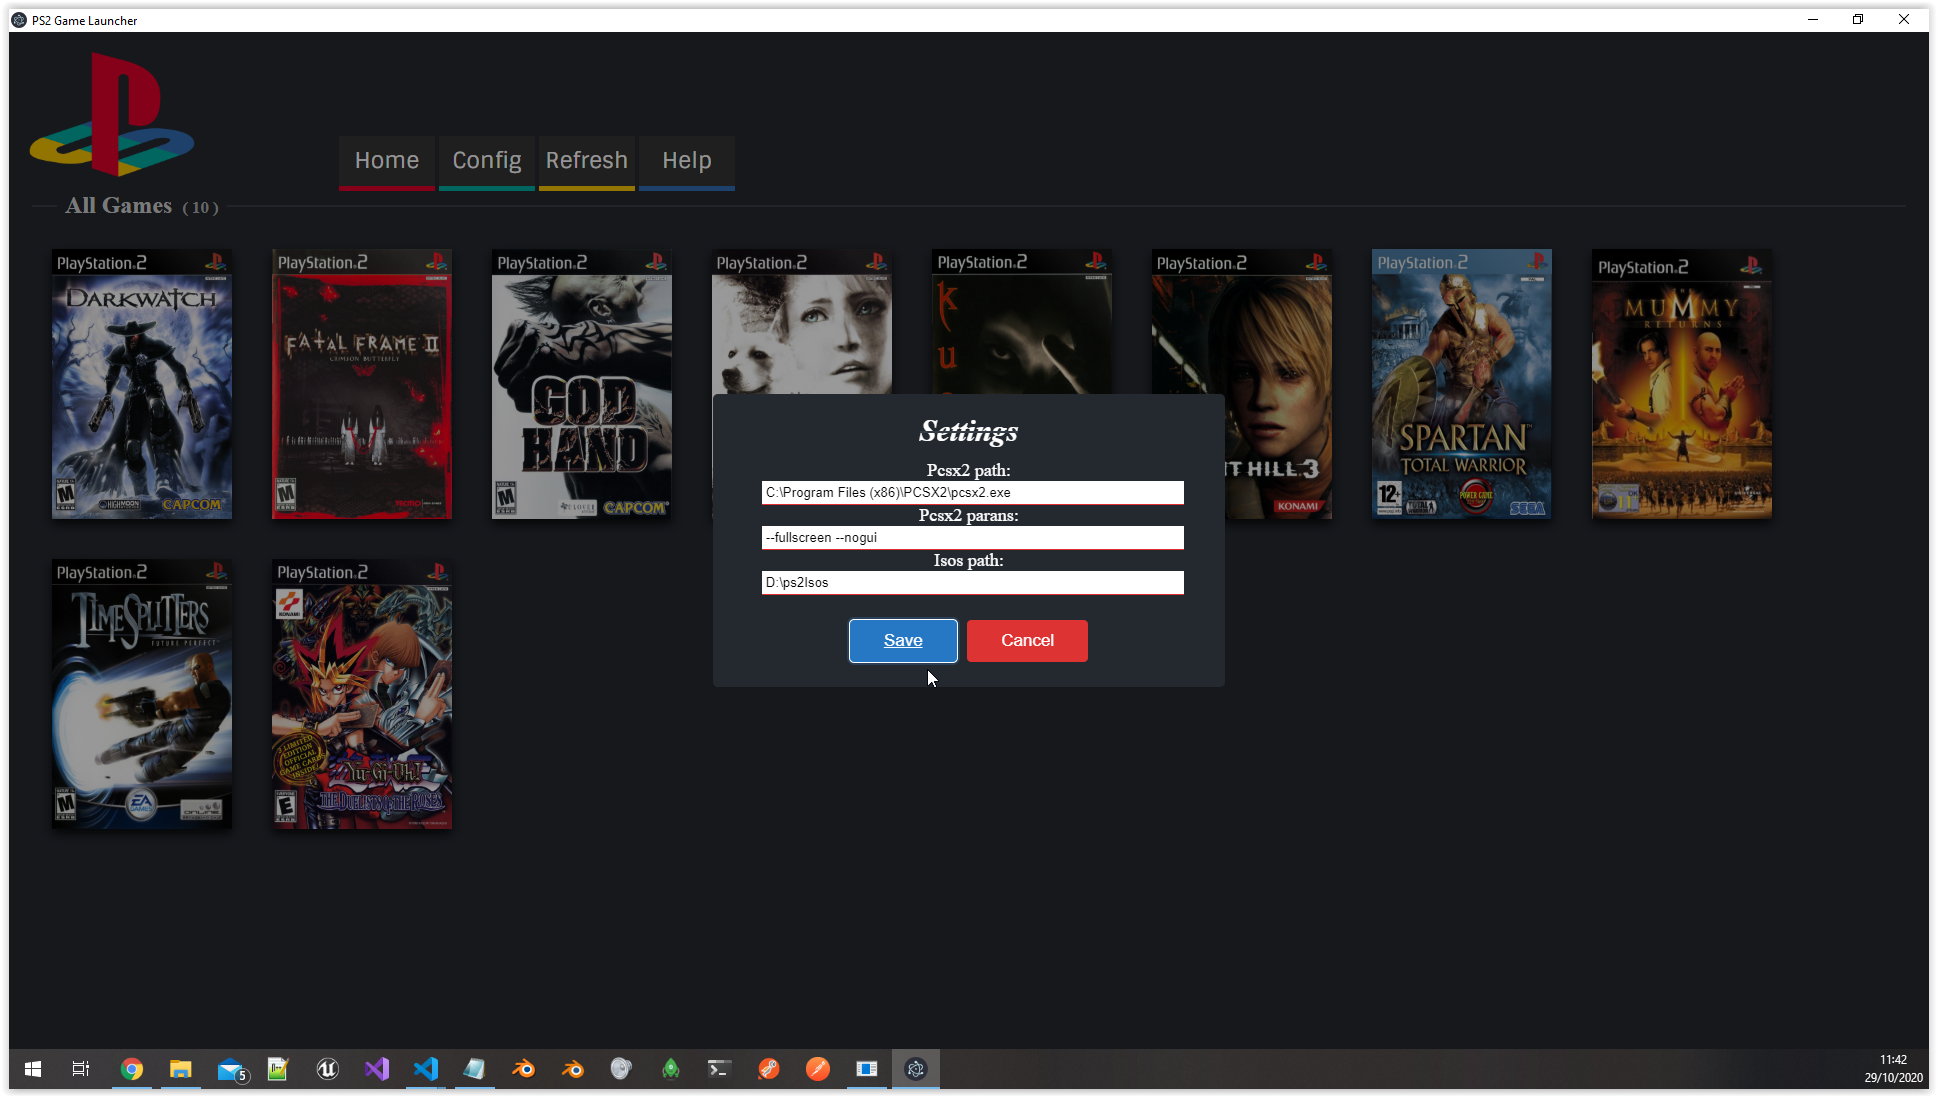Focus the Pcsx2 parans text field
Image resolution: width=1937 pixels, height=1097 pixels.
[972, 537]
